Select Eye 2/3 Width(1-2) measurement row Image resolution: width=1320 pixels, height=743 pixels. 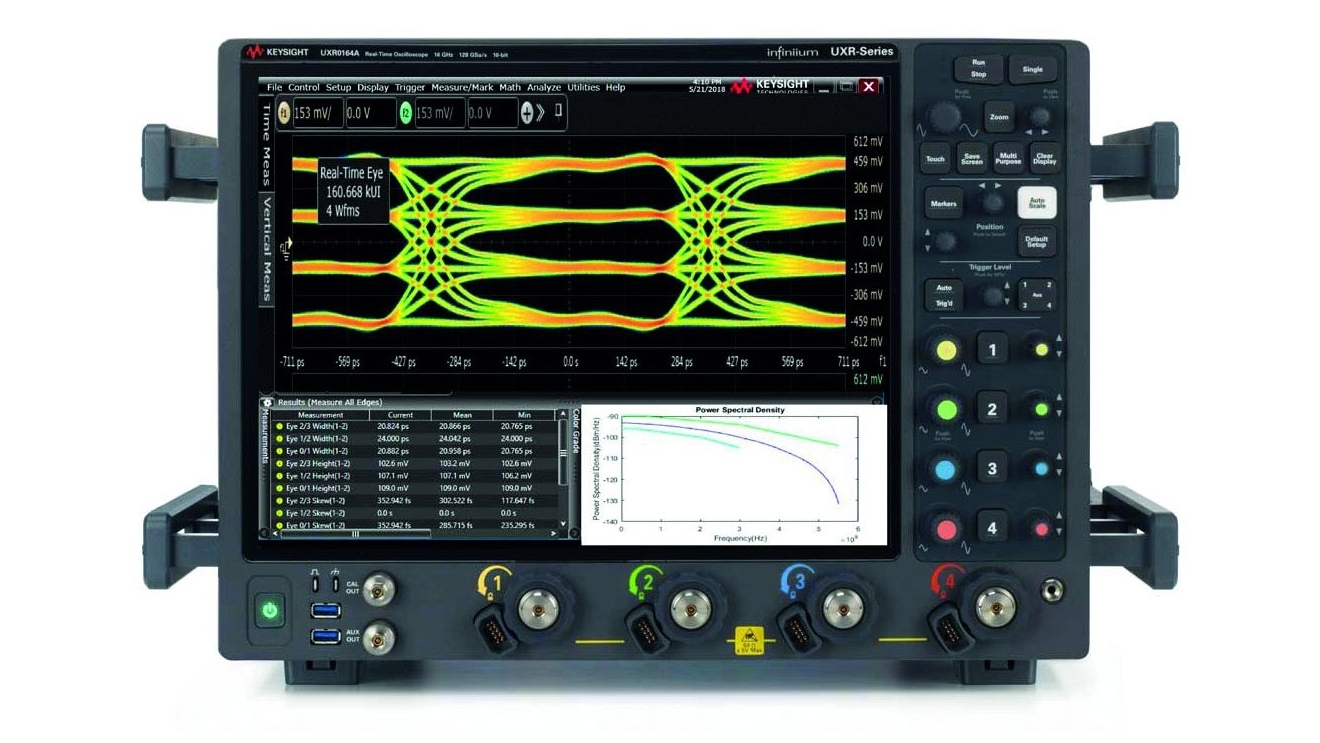click(414, 426)
